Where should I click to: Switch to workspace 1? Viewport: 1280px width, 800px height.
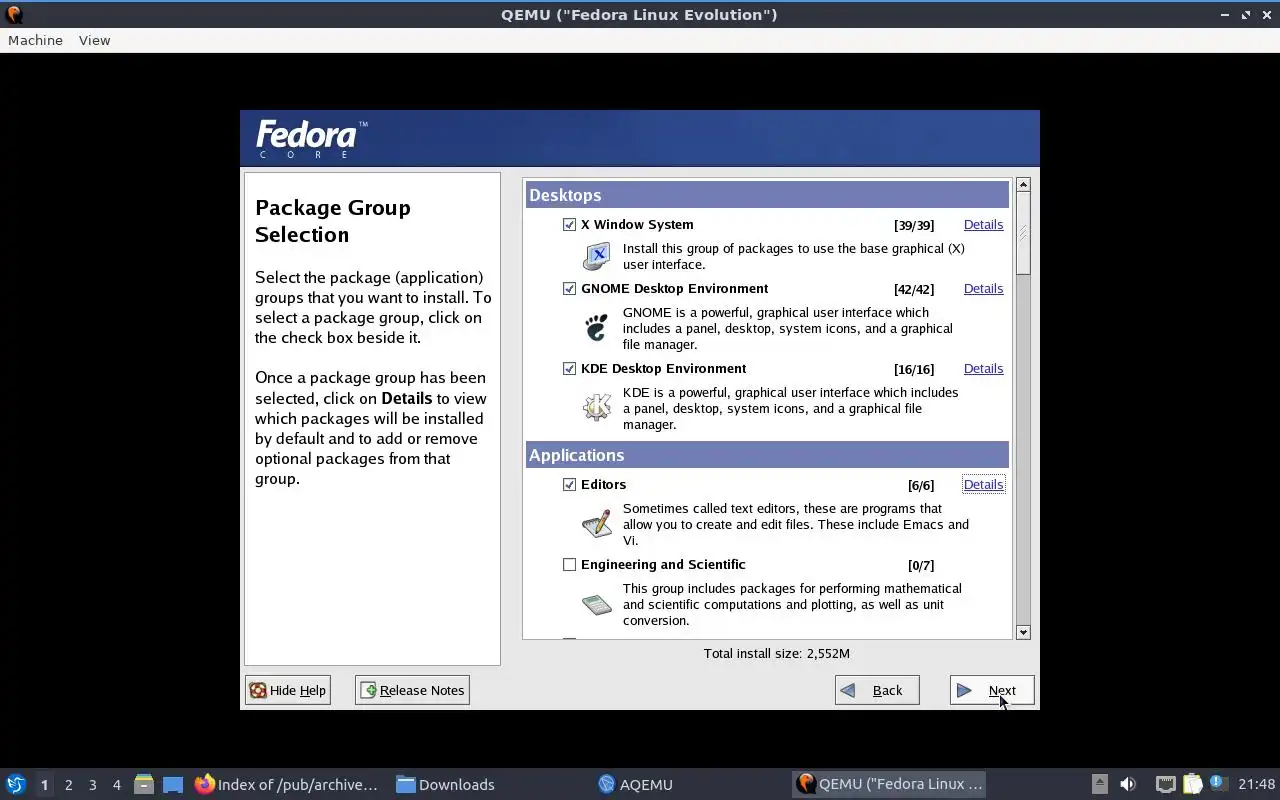pyautogui.click(x=44, y=784)
